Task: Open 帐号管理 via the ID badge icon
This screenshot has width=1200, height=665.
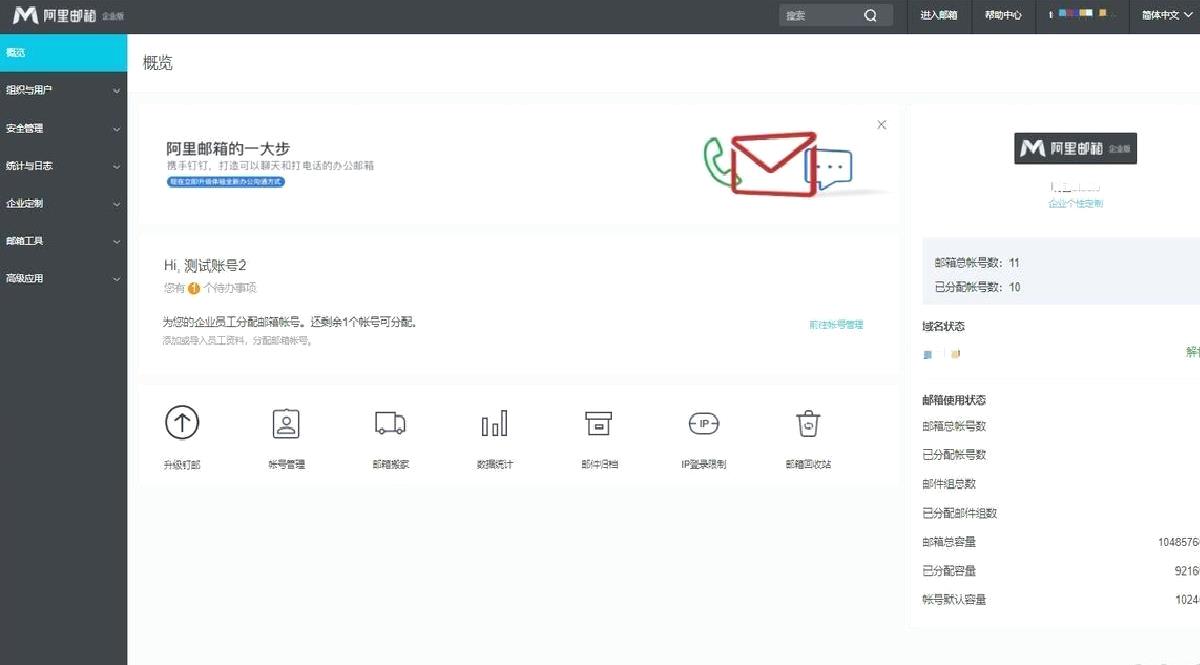Action: click(x=286, y=424)
